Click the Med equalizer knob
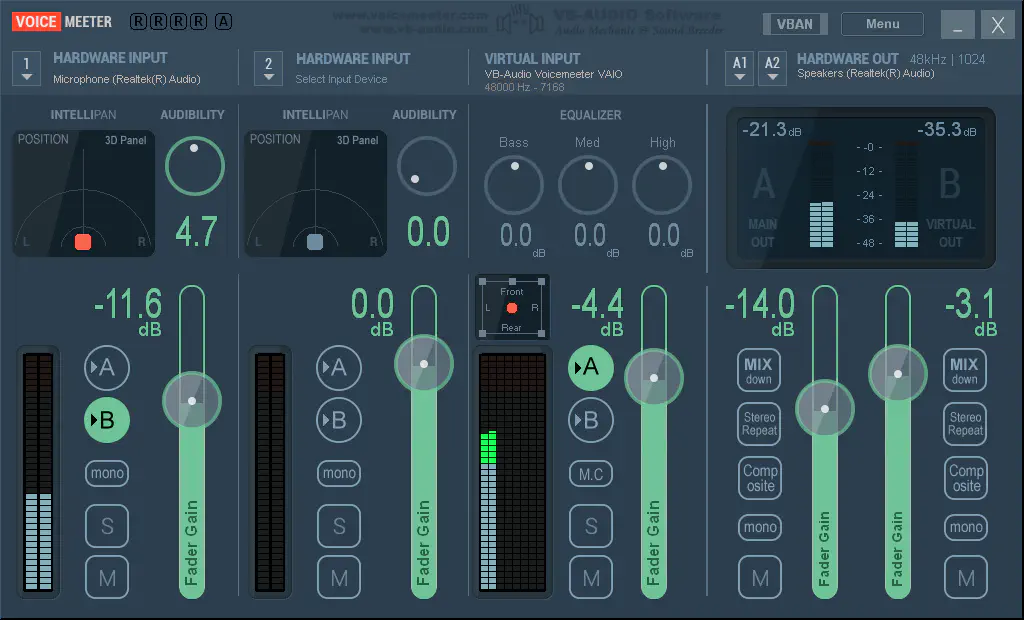The width and height of the screenshot is (1024, 620). (x=588, y=185)
